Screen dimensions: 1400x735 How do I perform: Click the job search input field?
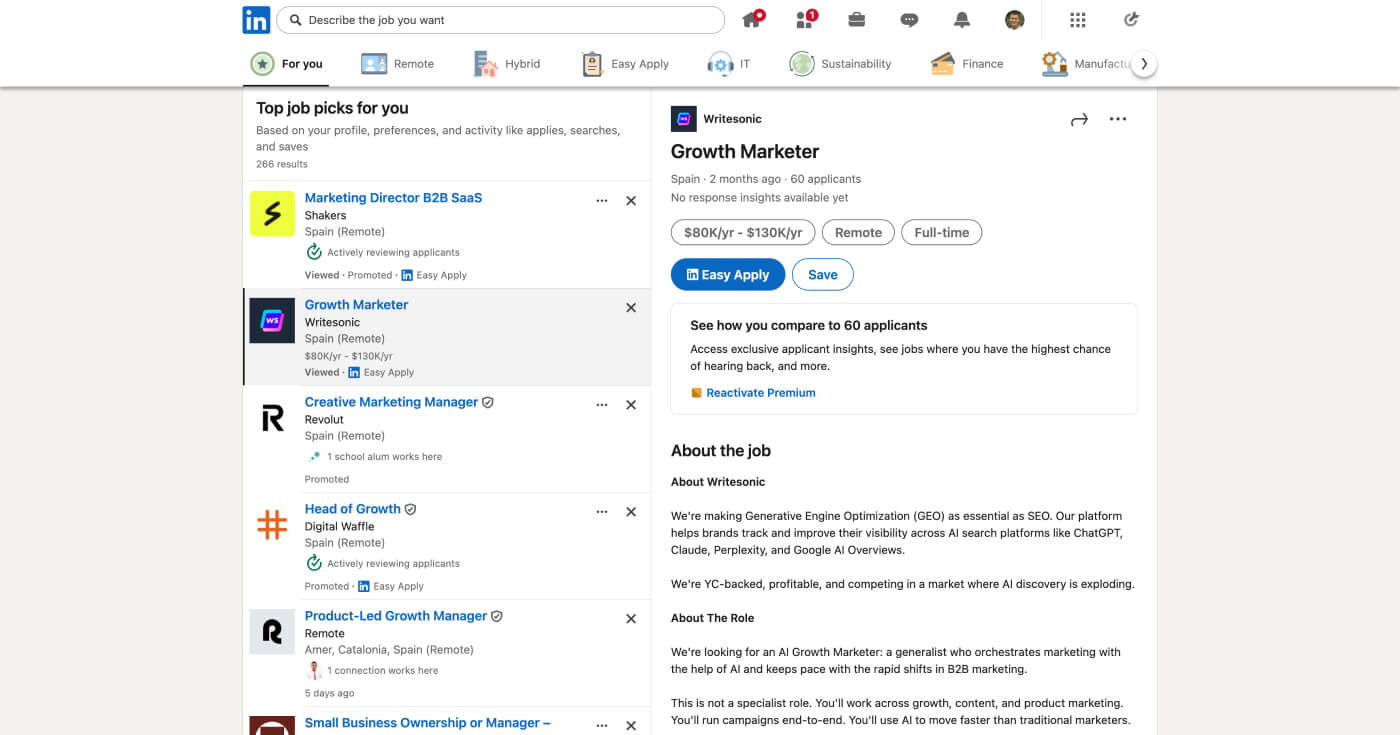500,19
